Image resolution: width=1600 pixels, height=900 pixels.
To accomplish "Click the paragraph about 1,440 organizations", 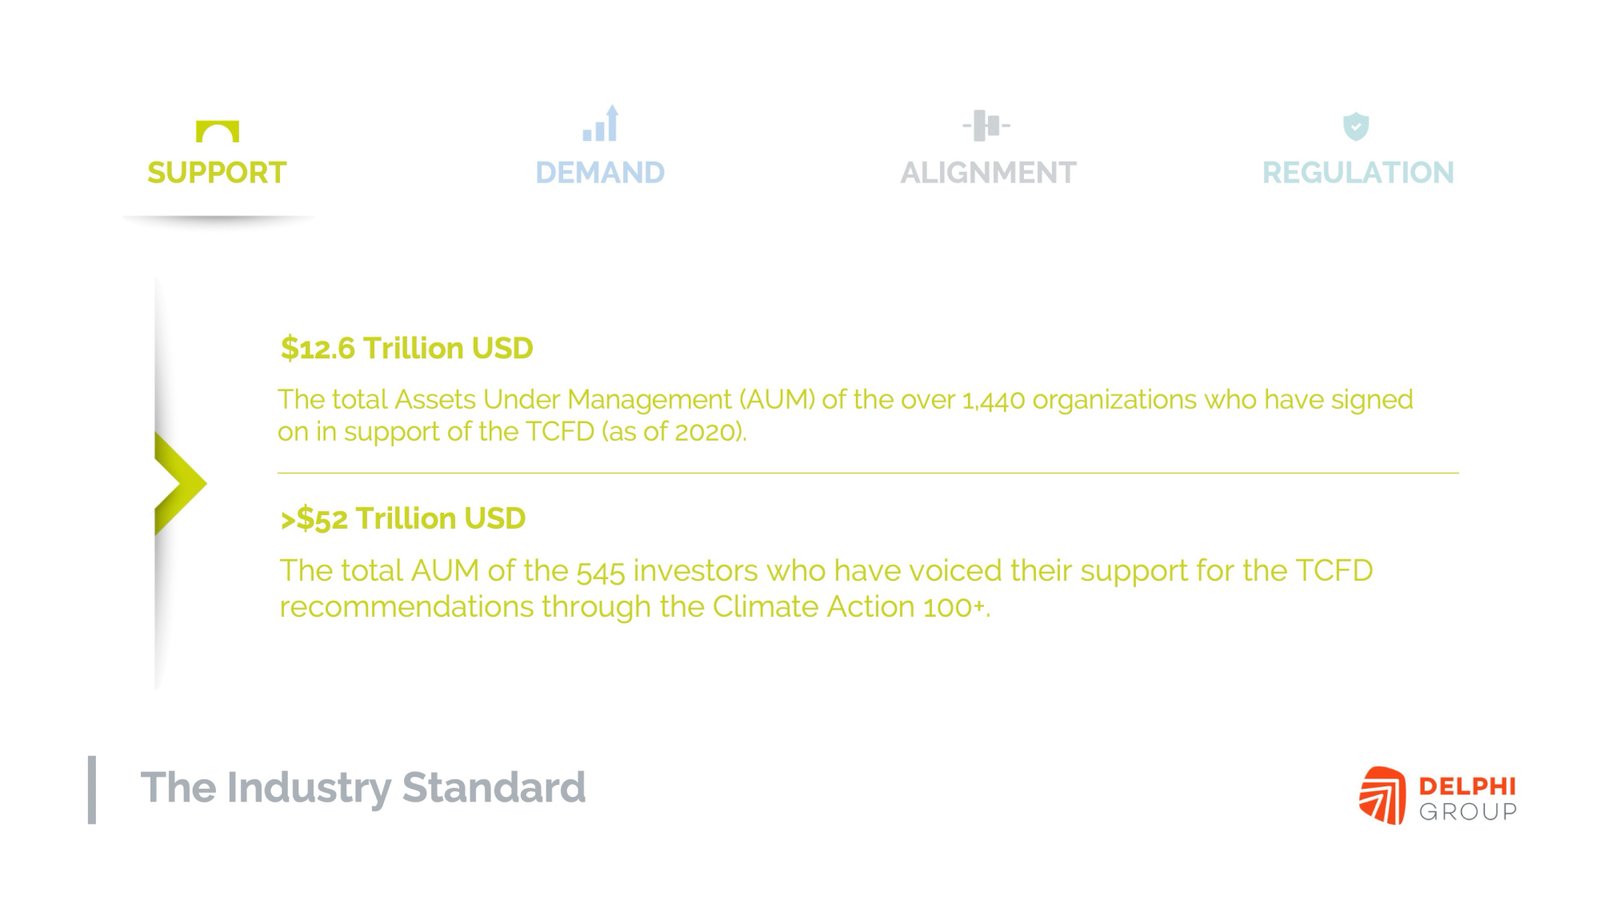I will [845, 415].
